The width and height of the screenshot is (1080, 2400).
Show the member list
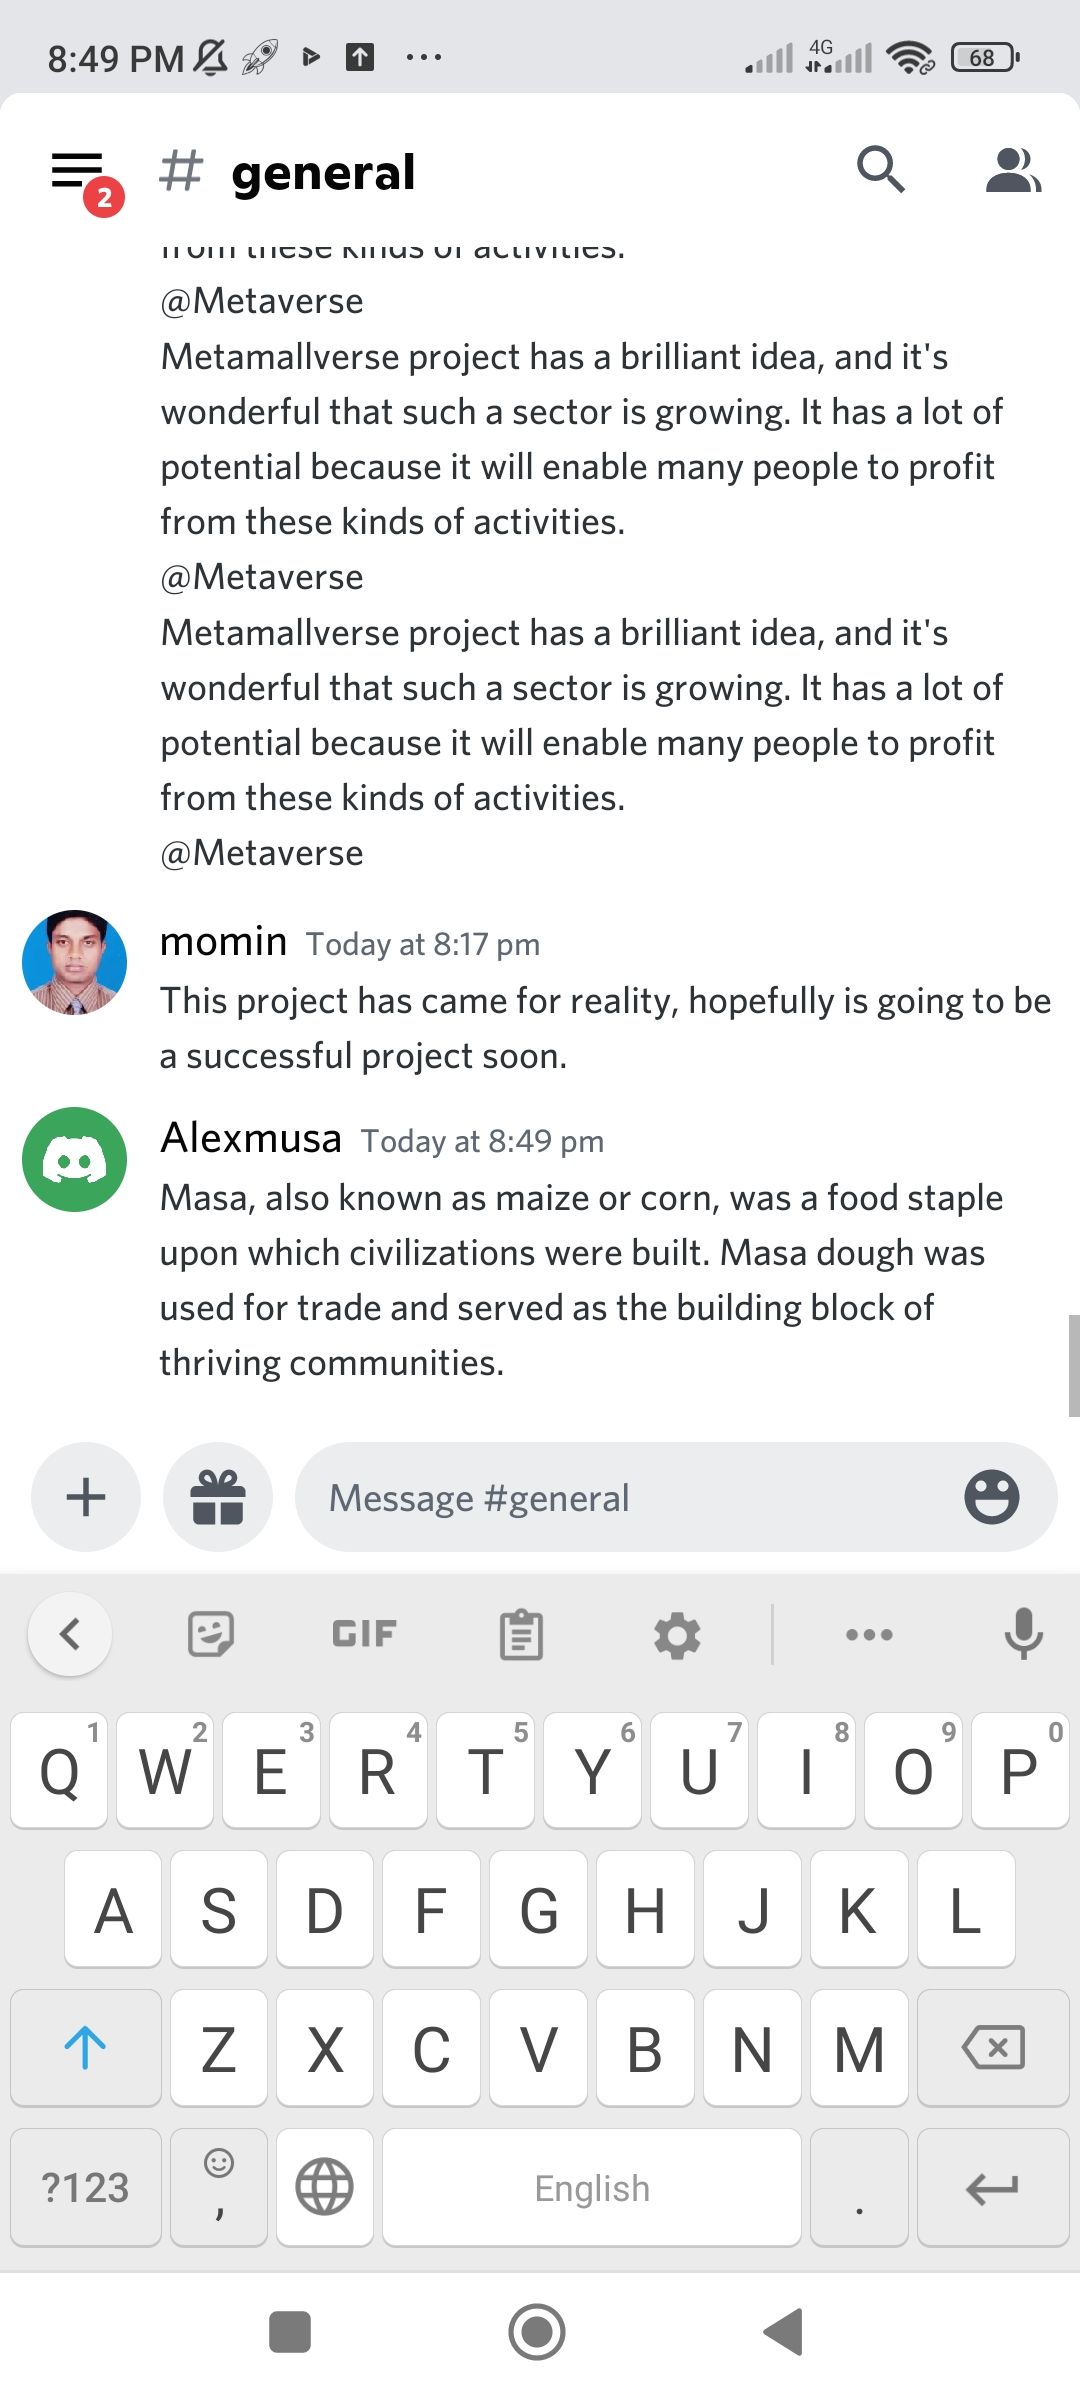coord(1012,170)
